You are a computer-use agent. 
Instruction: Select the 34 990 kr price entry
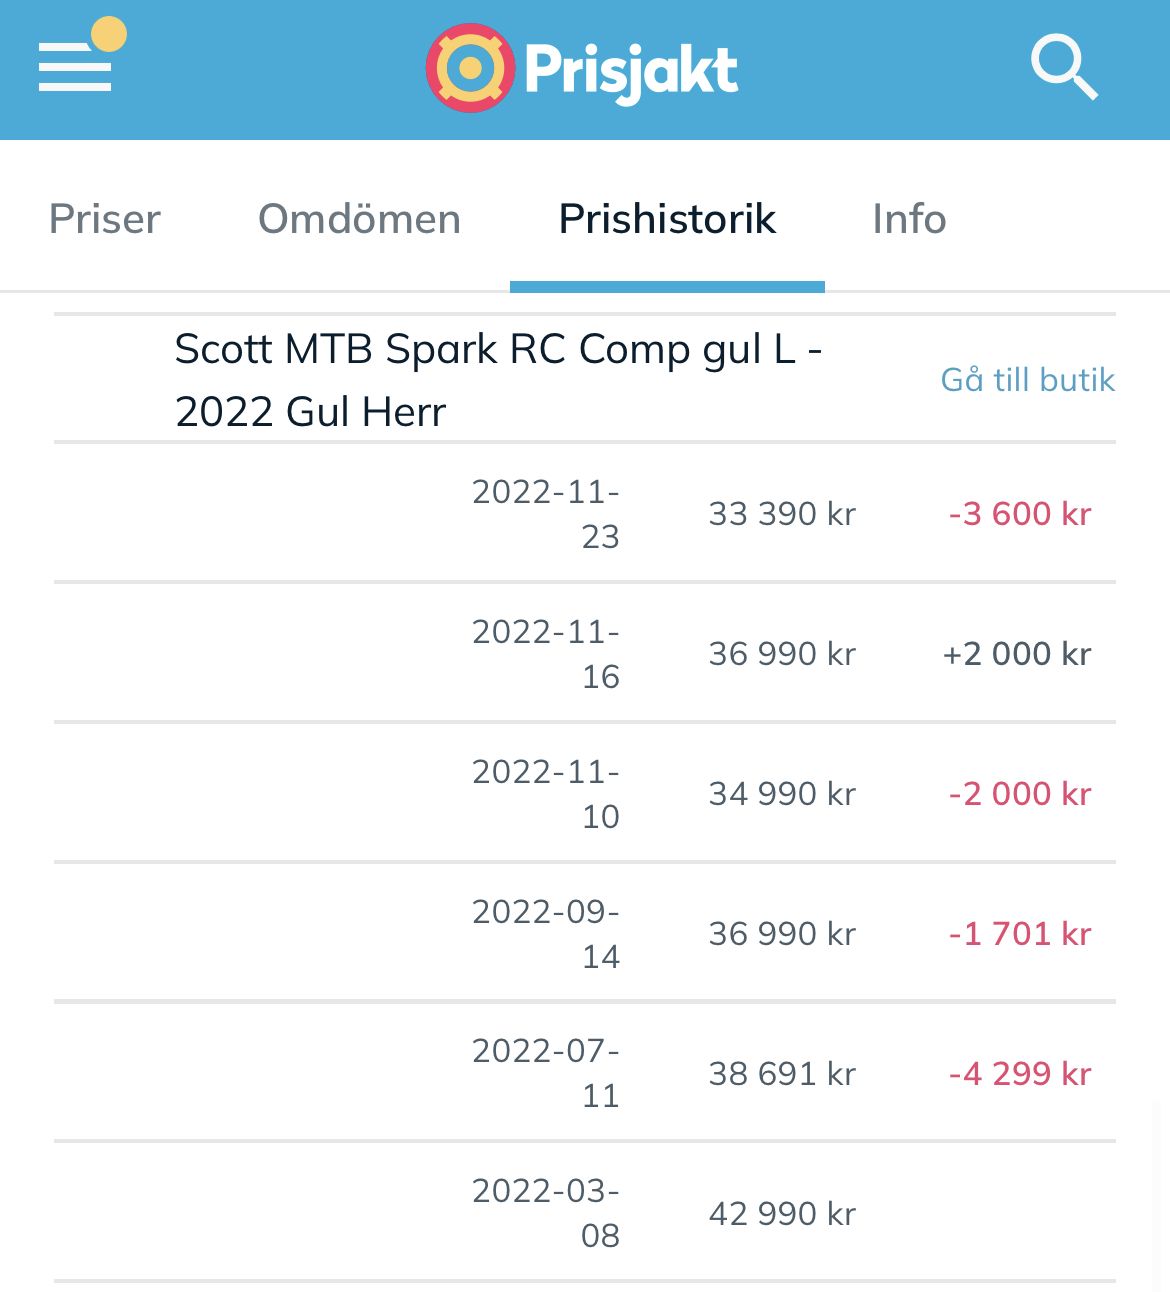(x=782, y=794)
